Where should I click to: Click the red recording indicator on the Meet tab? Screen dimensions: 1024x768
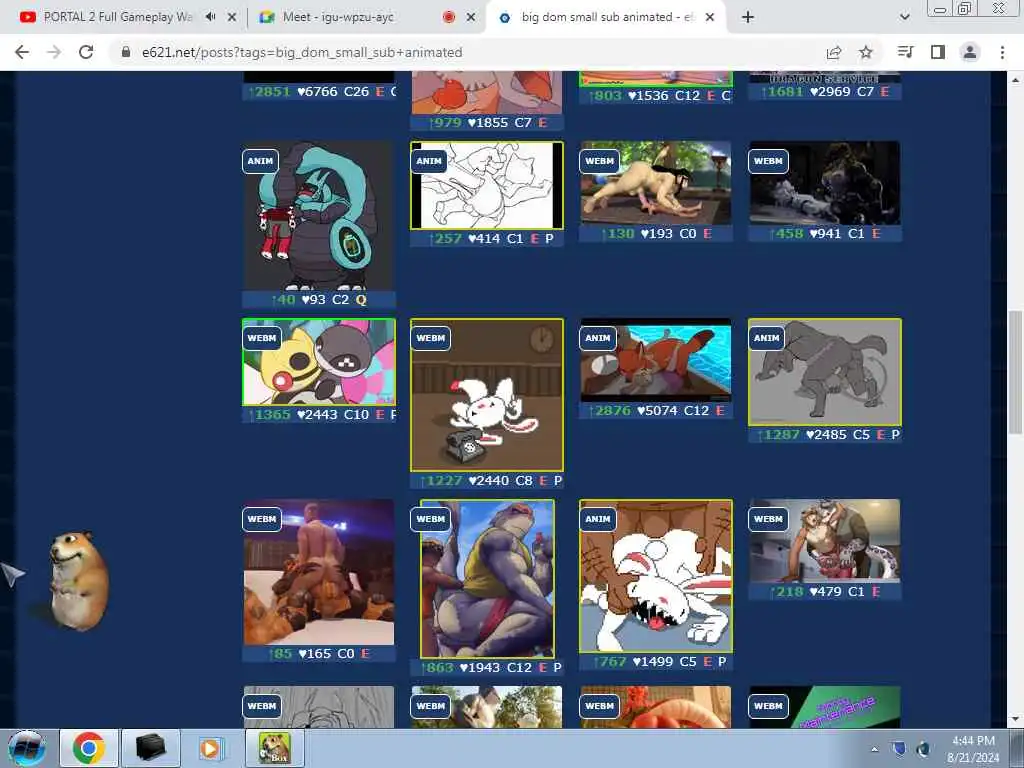[x=449, y=17]
